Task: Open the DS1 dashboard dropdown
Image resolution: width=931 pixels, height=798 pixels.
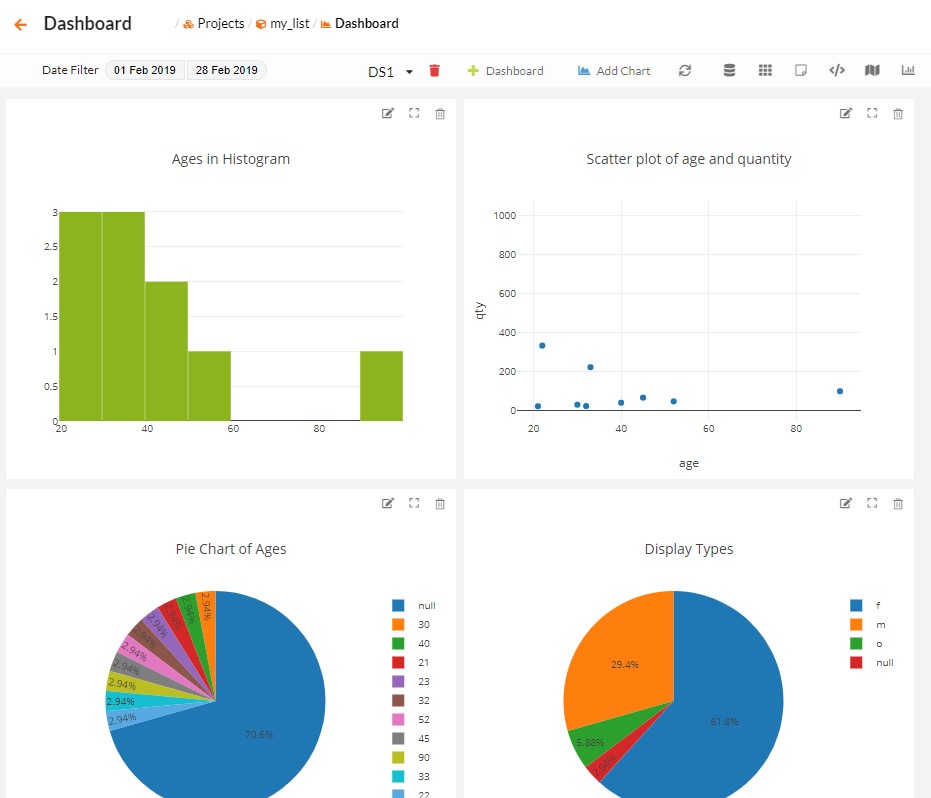Action: [391, 72]
